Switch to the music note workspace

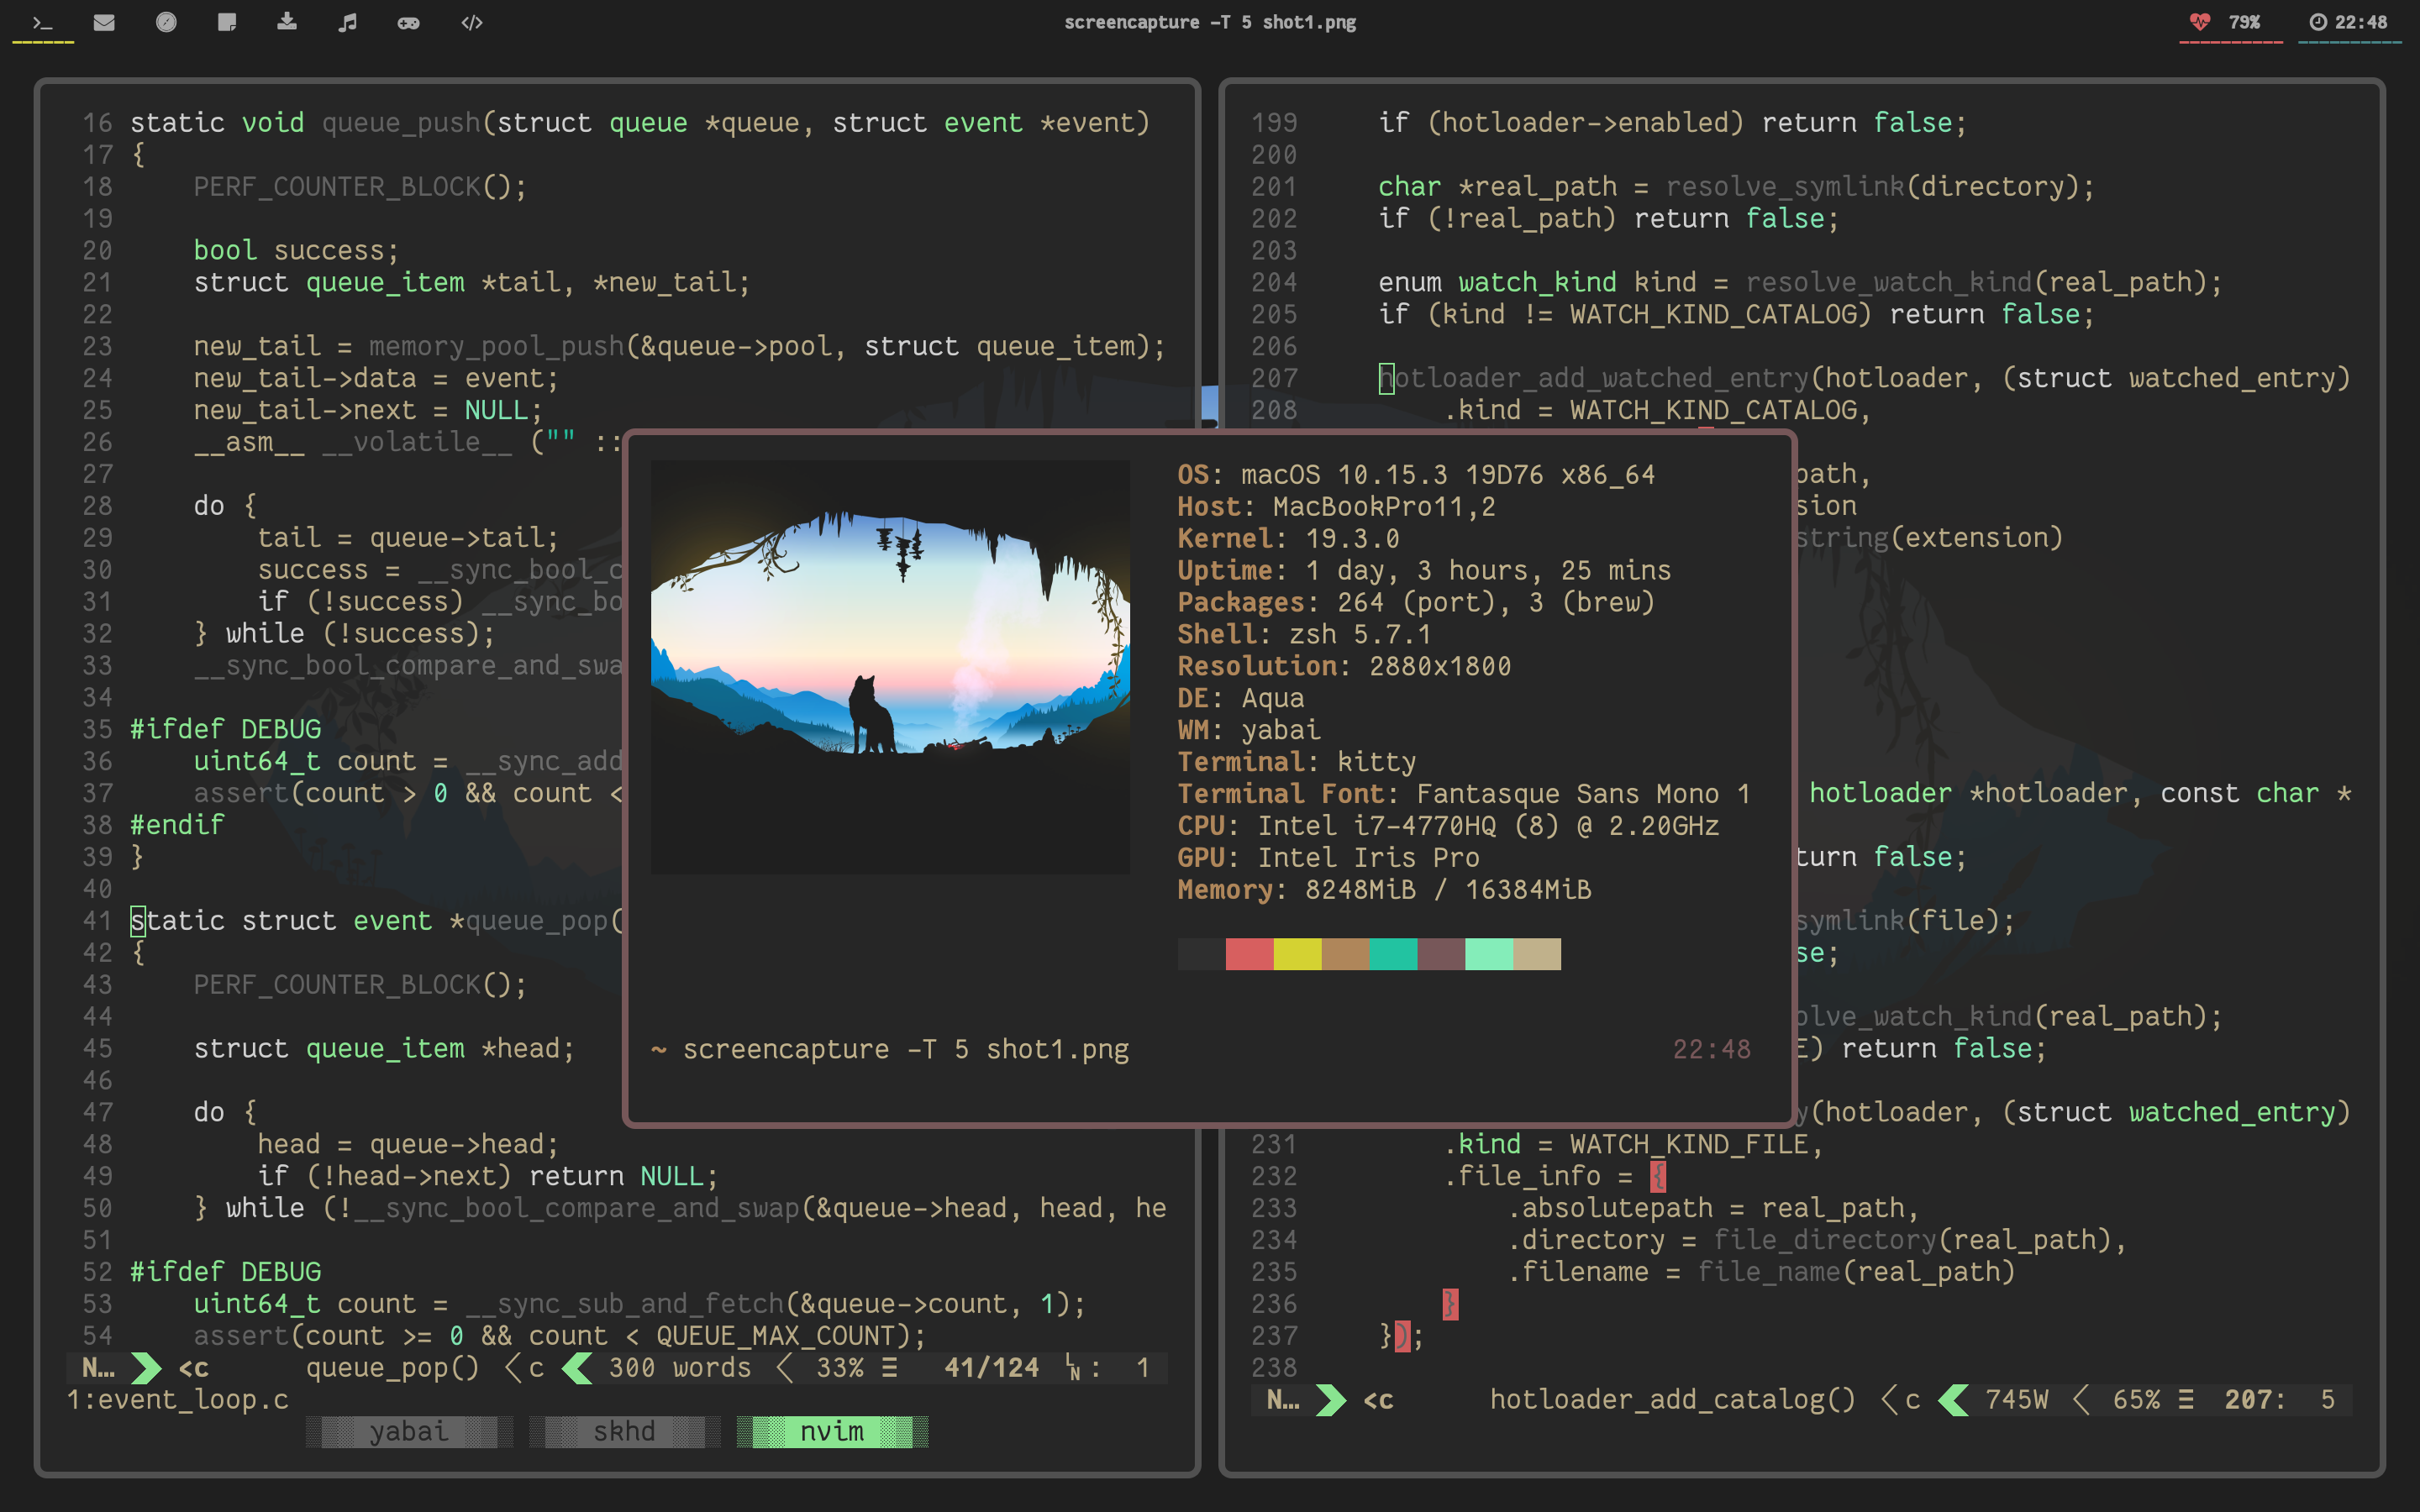pos(347,22)
